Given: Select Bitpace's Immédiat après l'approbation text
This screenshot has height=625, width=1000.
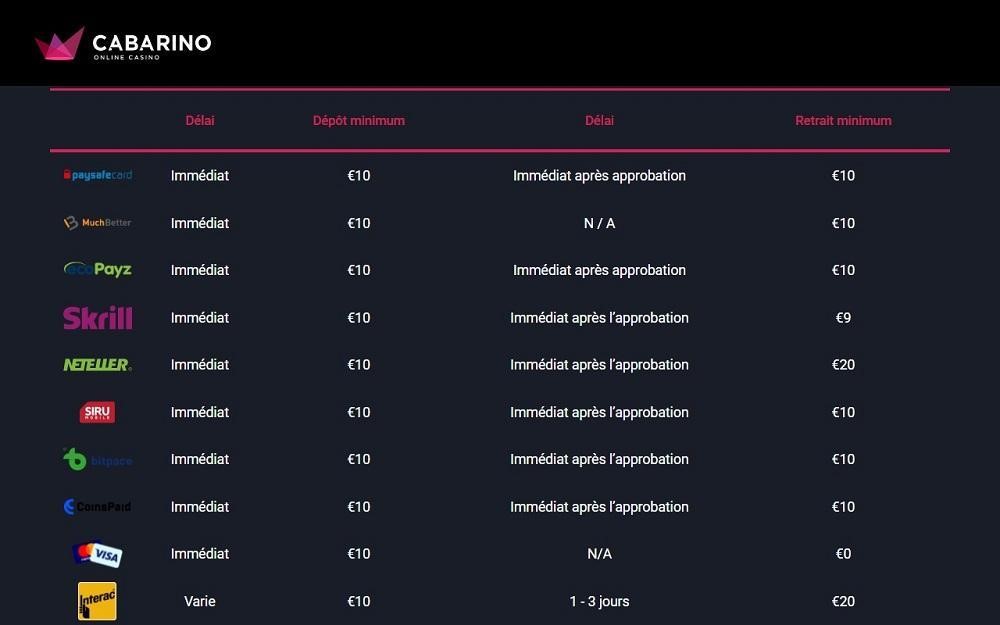Looking at the screenshot, I should point(599,459).
